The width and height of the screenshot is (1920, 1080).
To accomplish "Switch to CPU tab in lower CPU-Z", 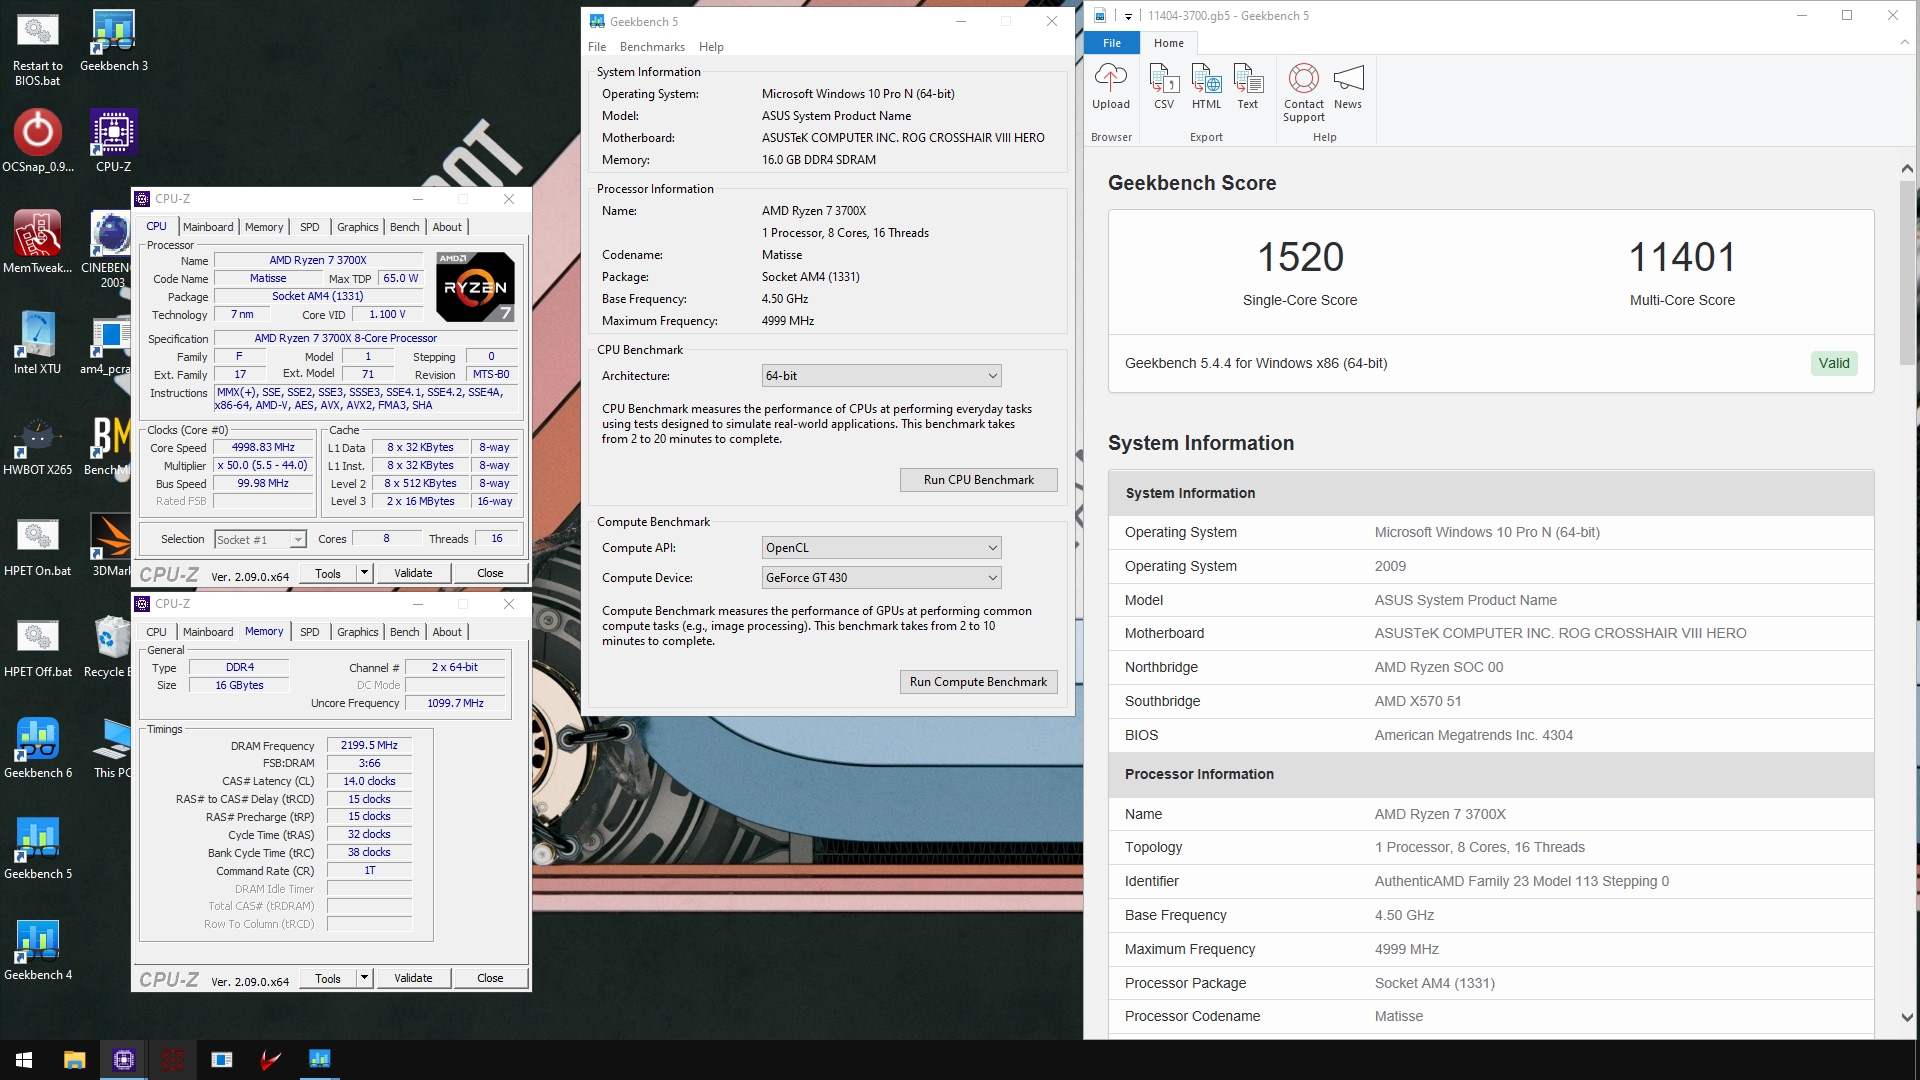I will pos(157,632).
